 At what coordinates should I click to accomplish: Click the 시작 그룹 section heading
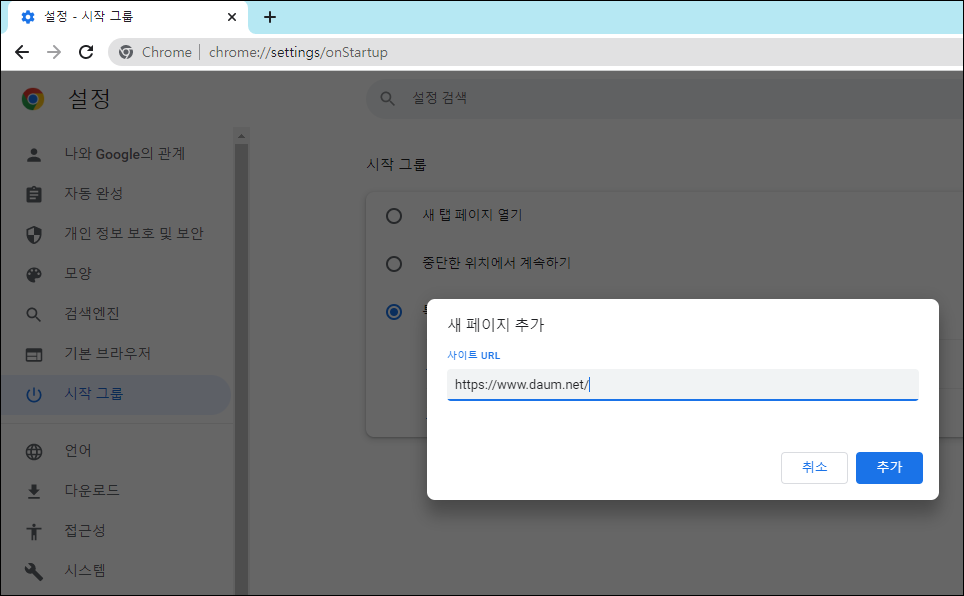tap(397, 165)
